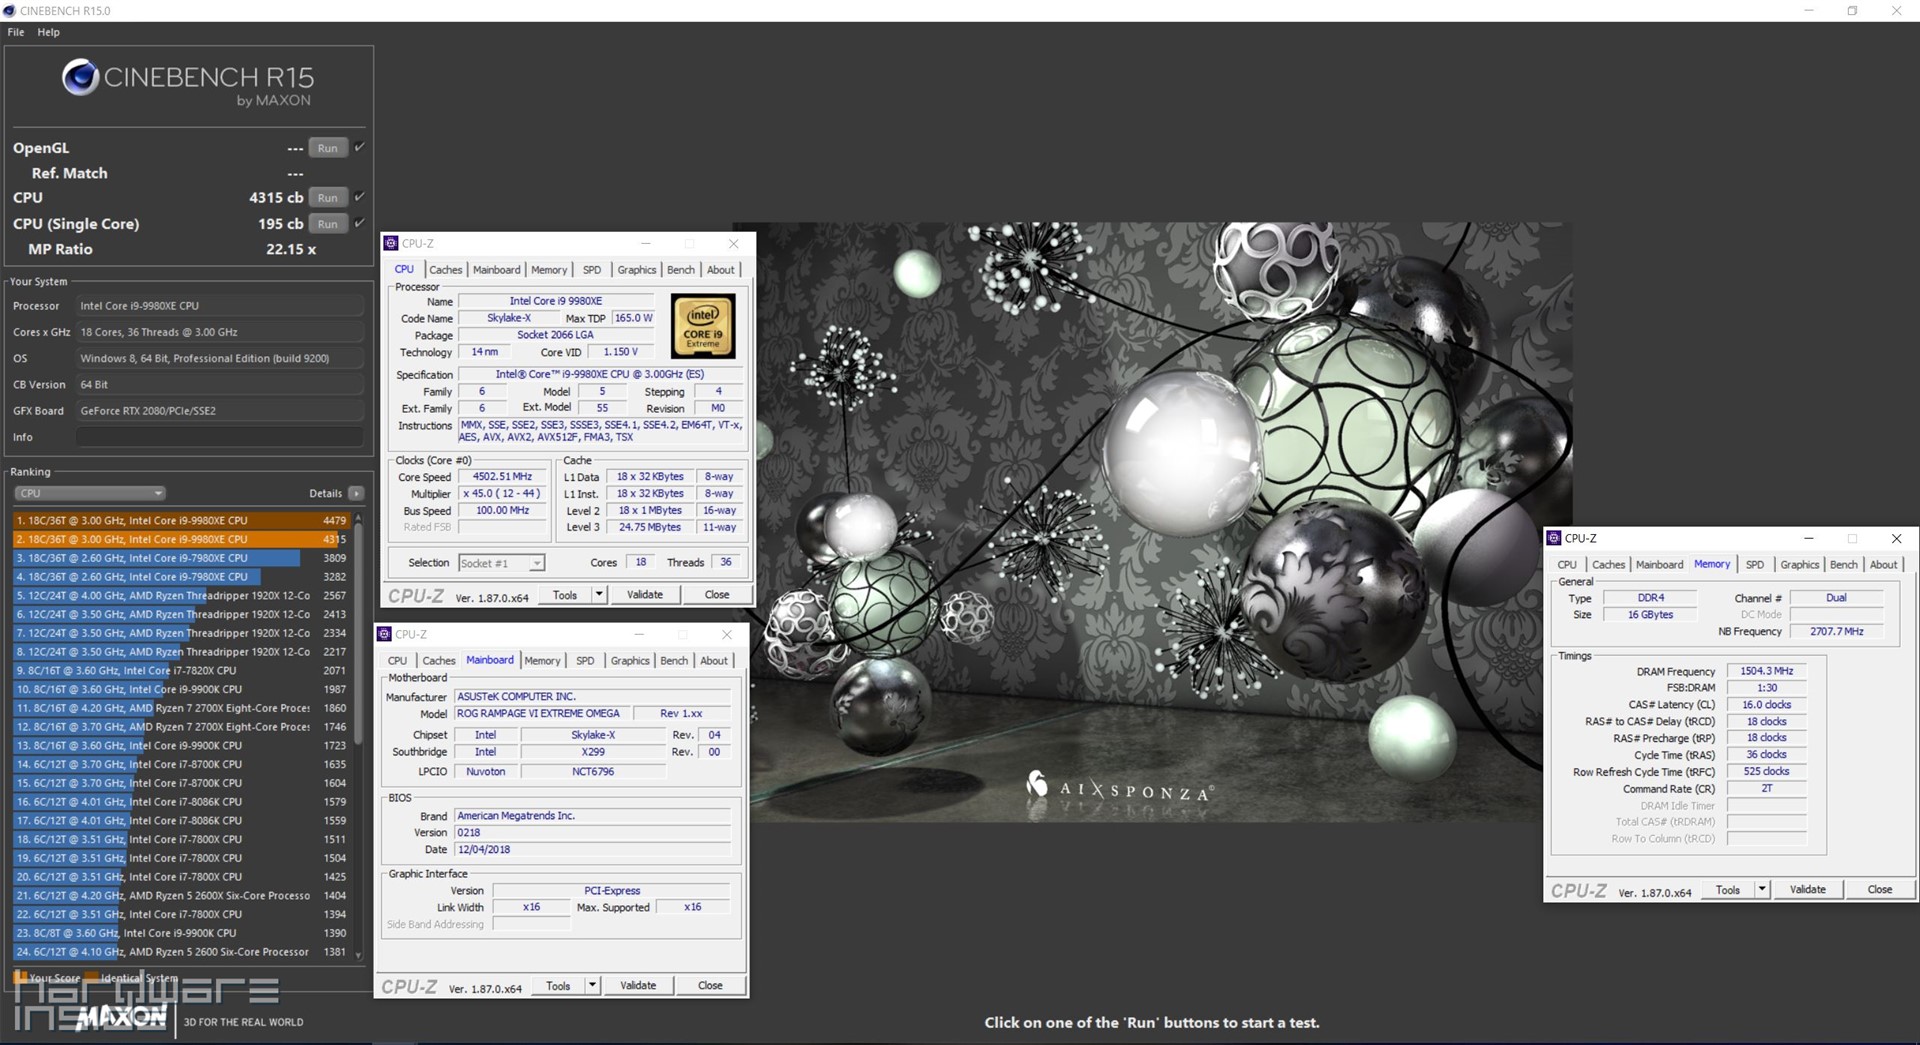Click the Intel Core i9 Extreme badge
Image resolution: width=1920 pixels, height=1045 pixels.
click(x=703, y=326)
